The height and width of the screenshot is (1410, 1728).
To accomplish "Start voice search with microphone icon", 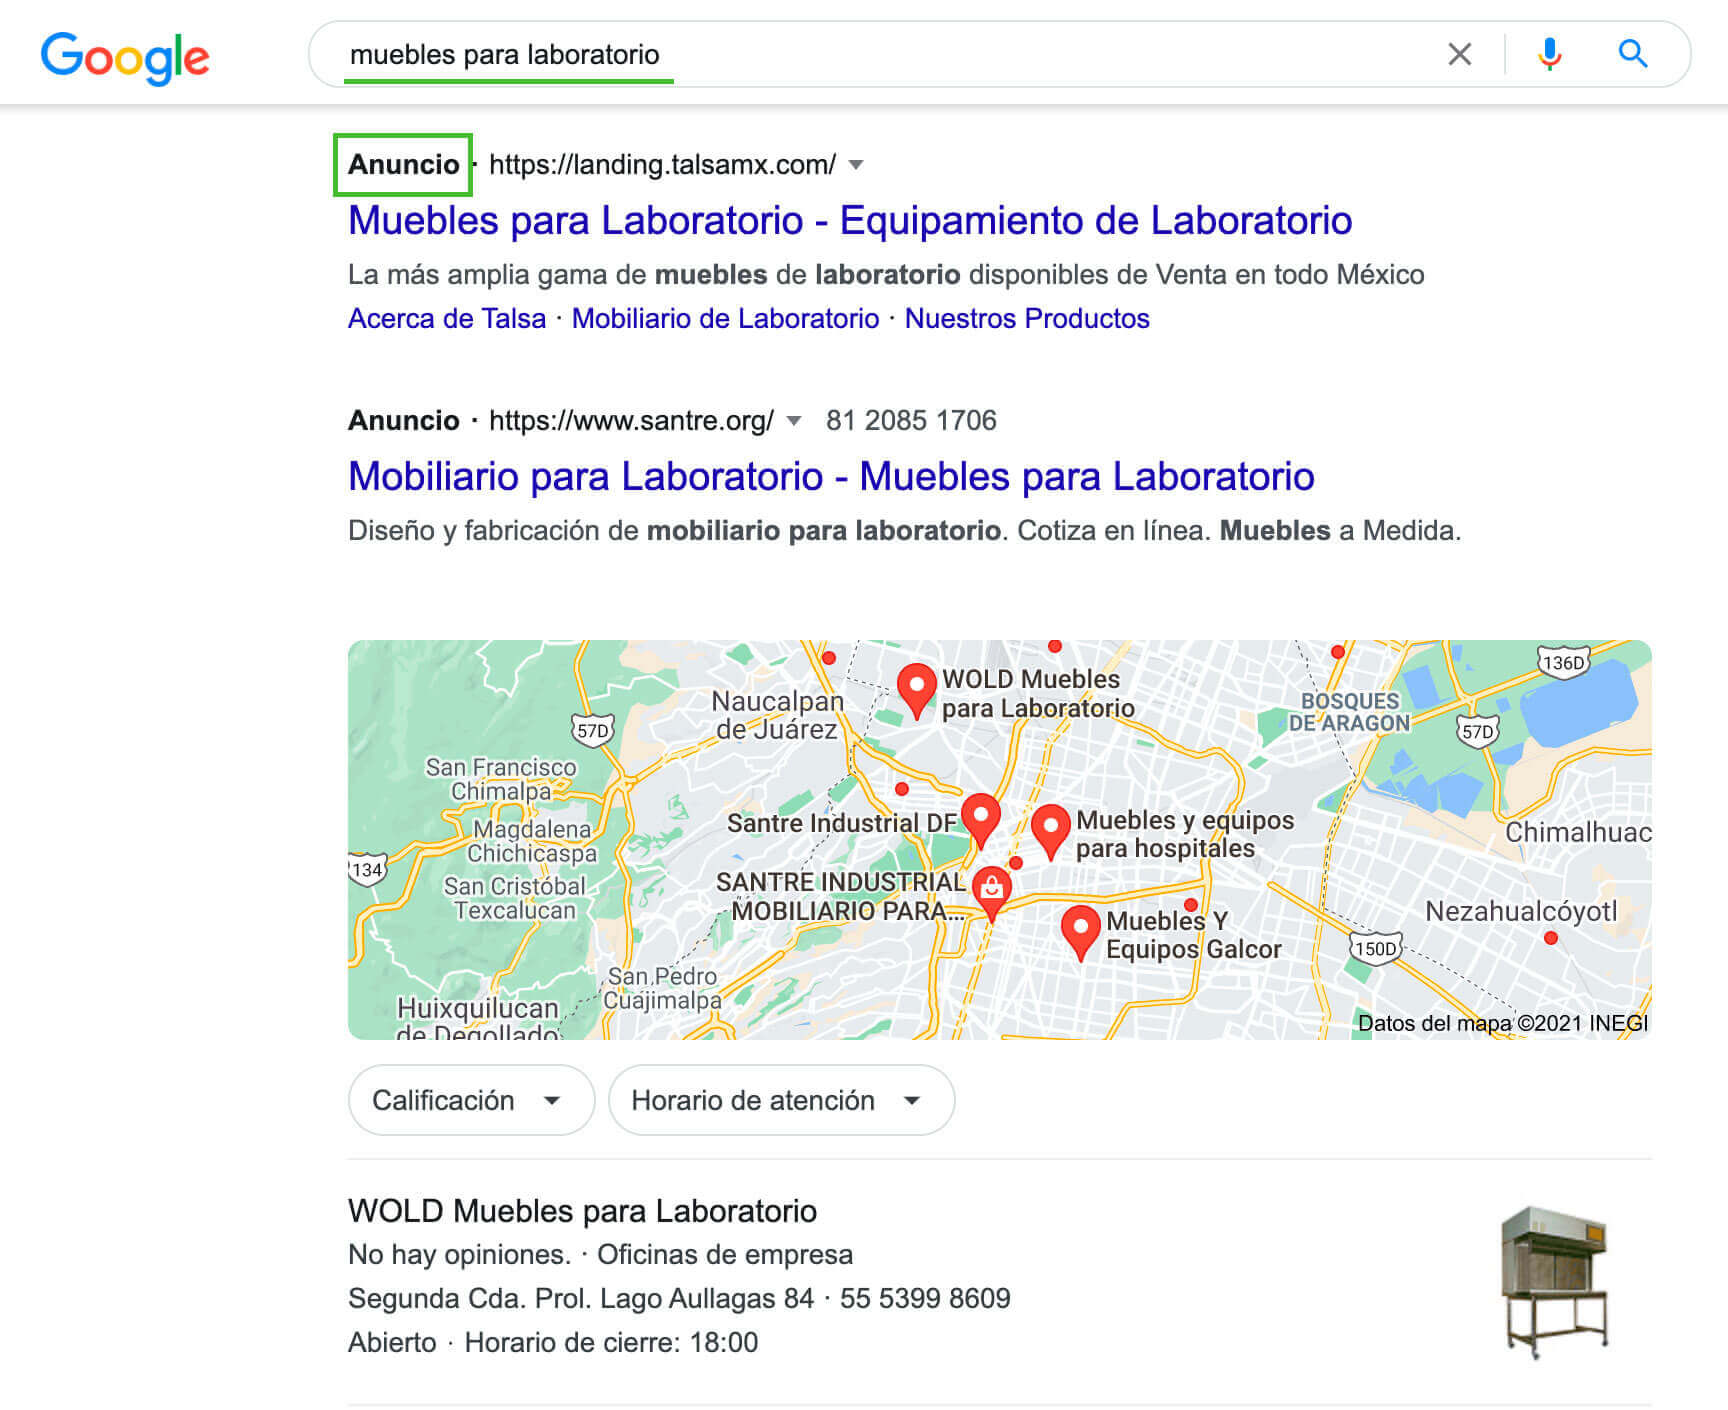I will click(x=1549, y=54).
